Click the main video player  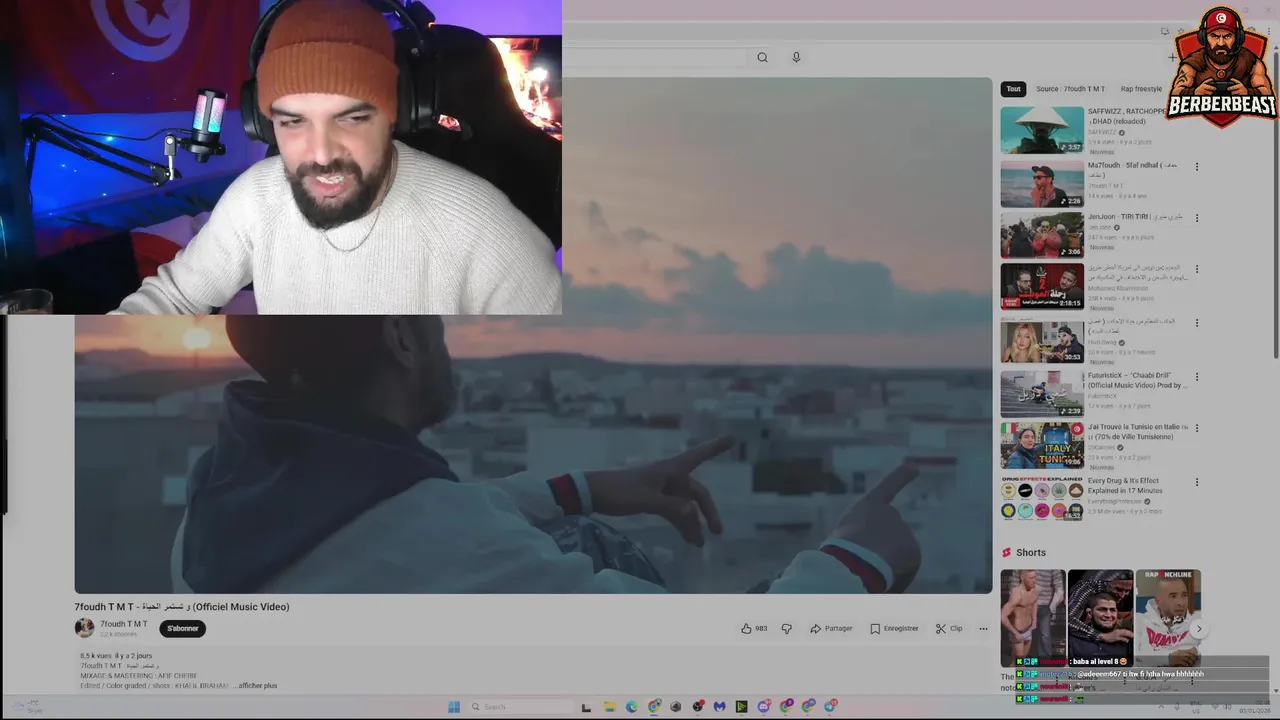tap(533, 335)
